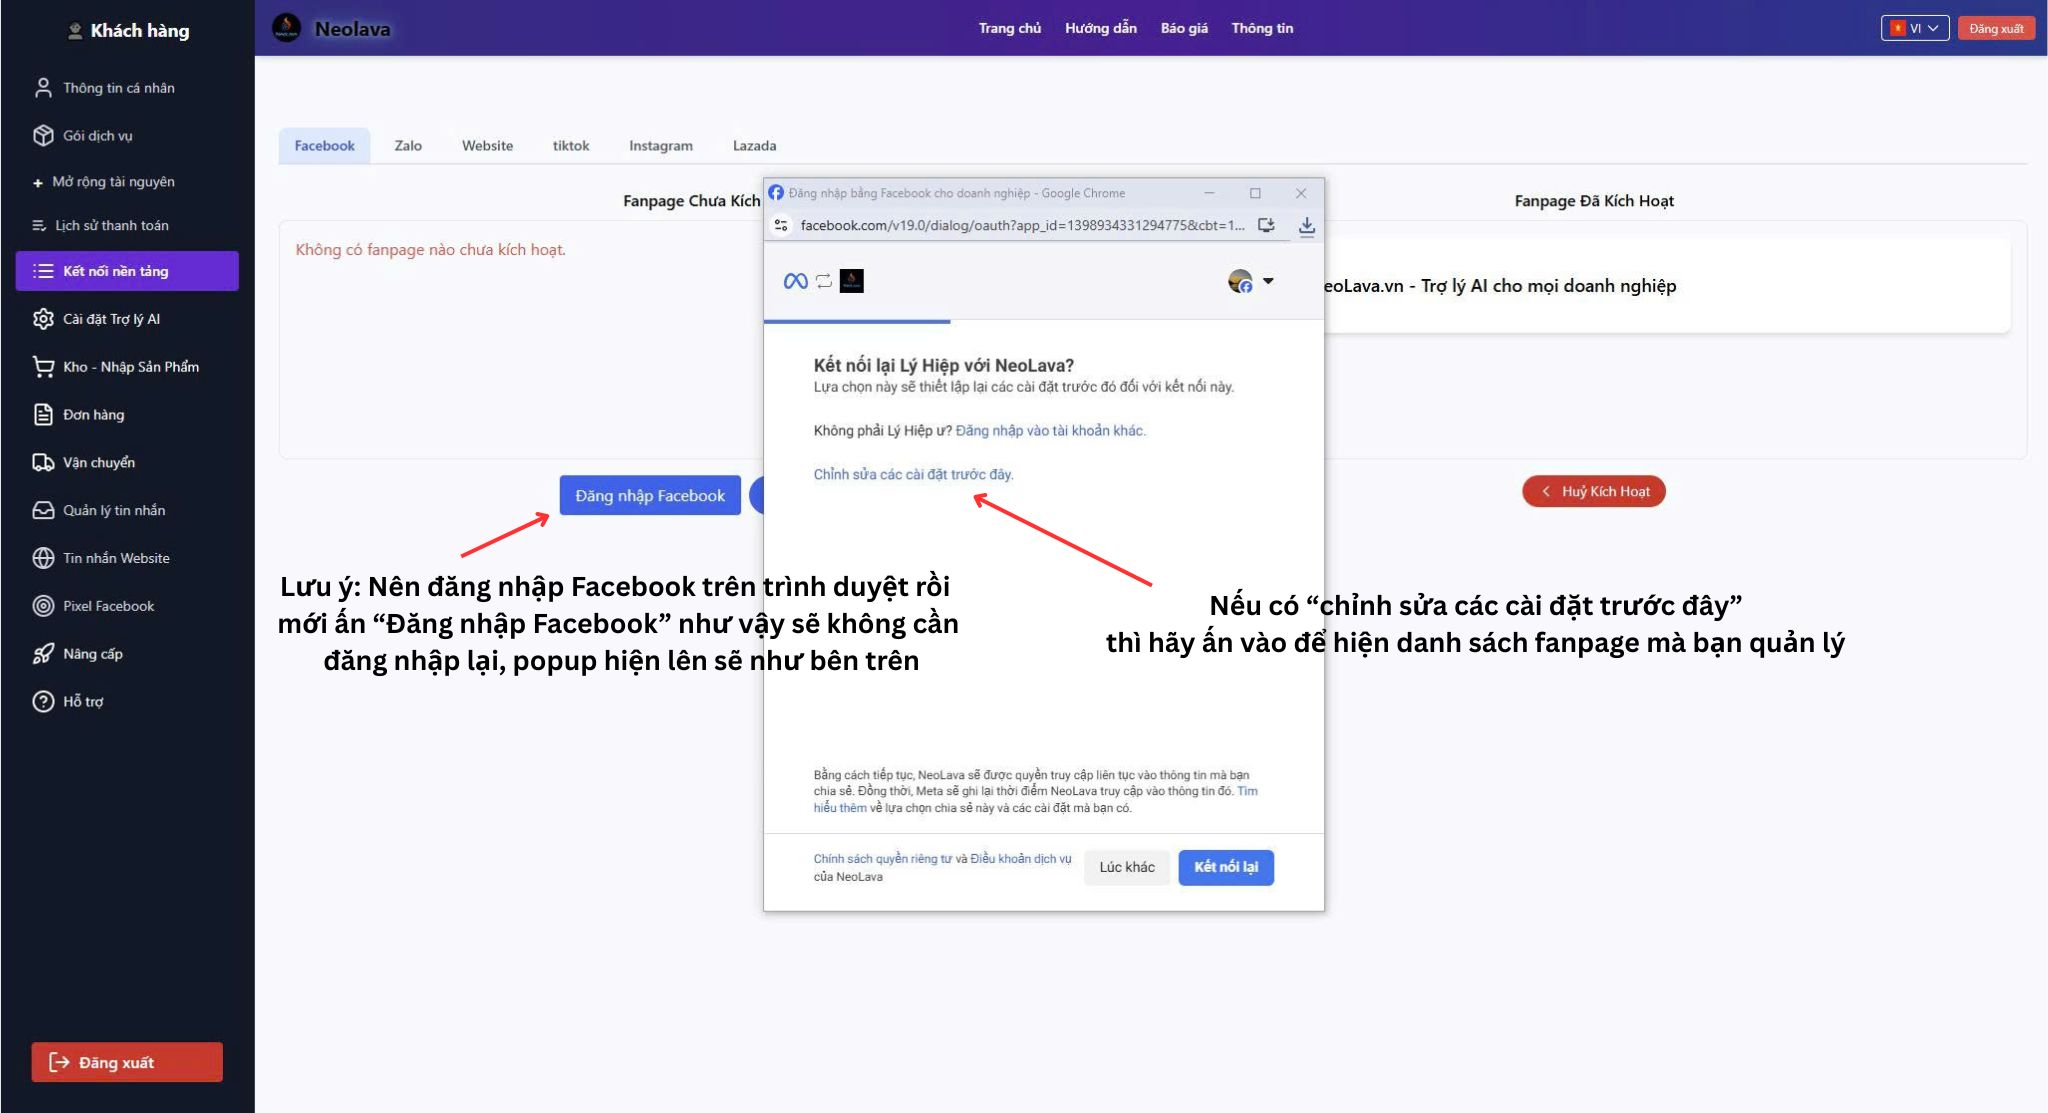Open Cài đặt Trợ lý AI gear icon
Image resolution: width=2048 pixels, height=1113 pixels.
coord(41,318)
